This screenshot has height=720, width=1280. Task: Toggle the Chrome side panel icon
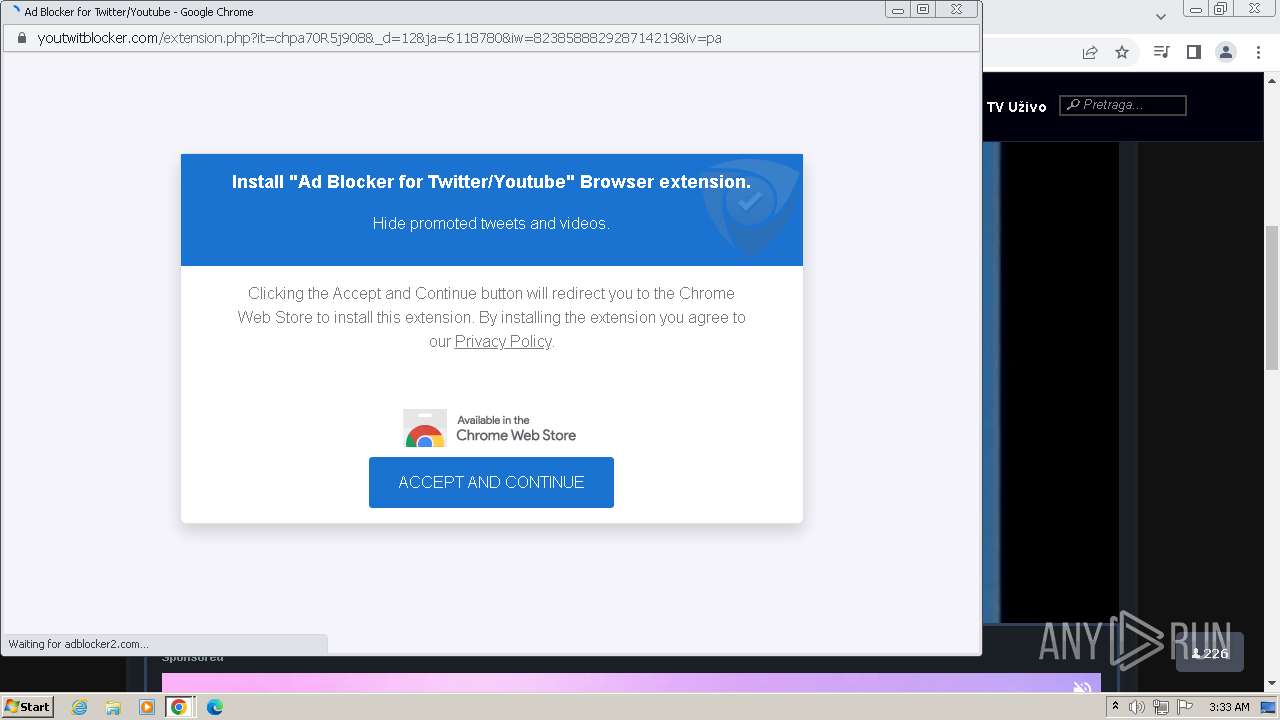(1193, 52)
